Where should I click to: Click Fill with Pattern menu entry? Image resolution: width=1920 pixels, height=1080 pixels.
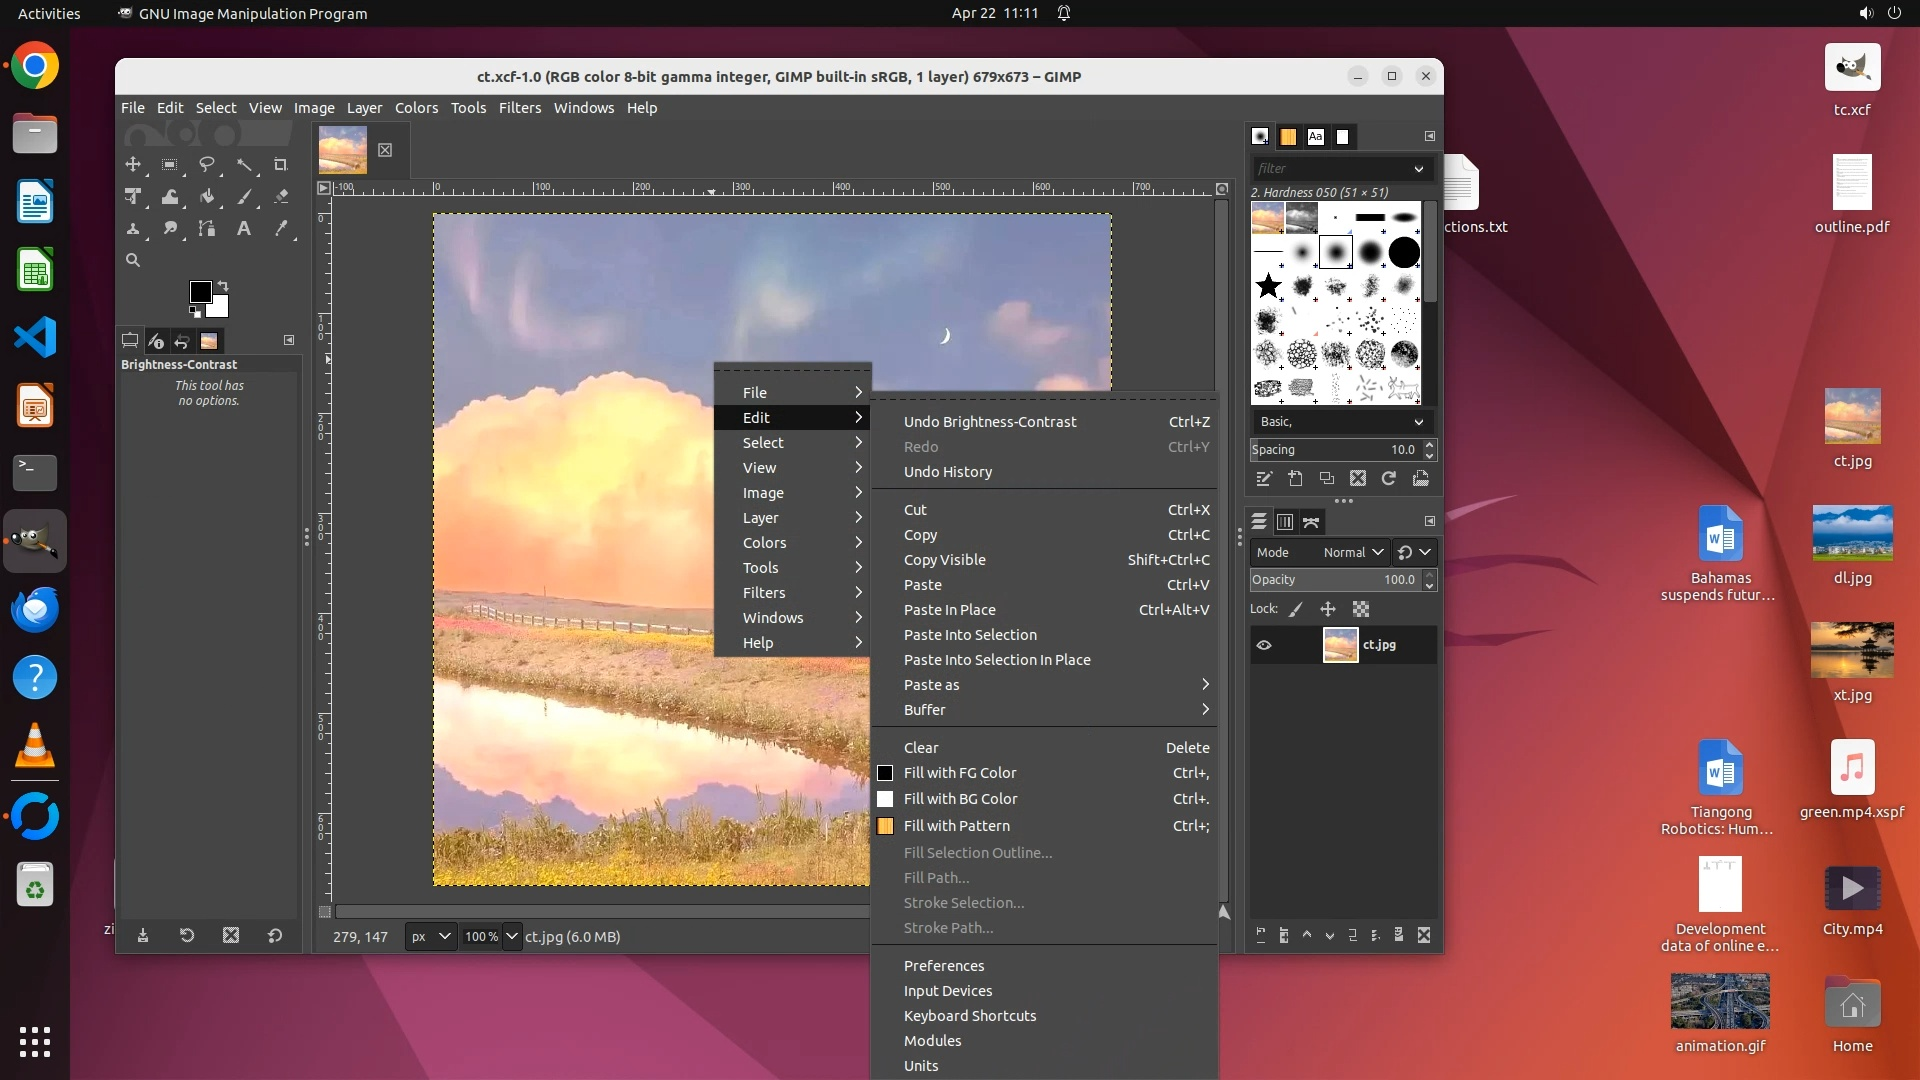[x=956, y=826]
